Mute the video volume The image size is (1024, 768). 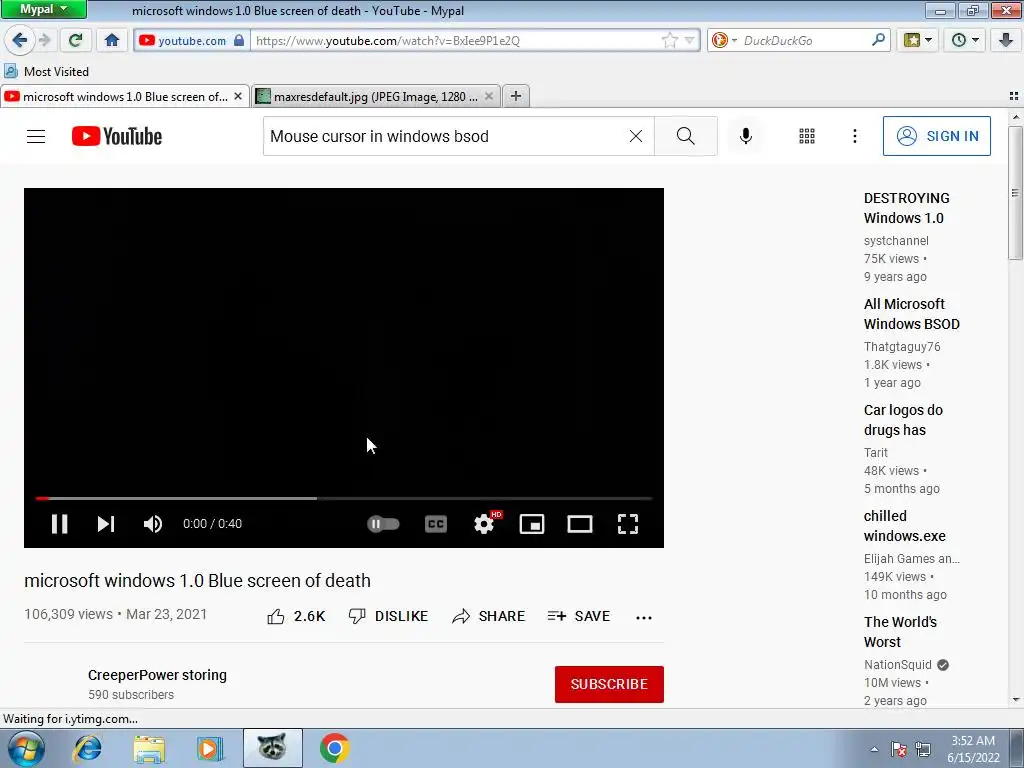153,524
